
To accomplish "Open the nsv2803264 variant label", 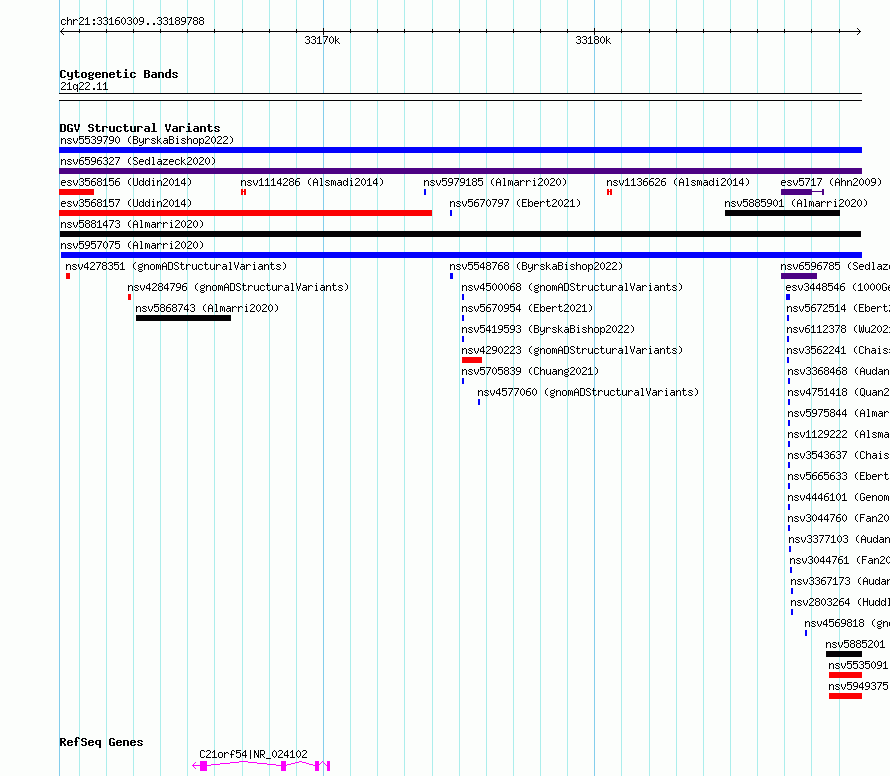I will (x=840, y=602).
